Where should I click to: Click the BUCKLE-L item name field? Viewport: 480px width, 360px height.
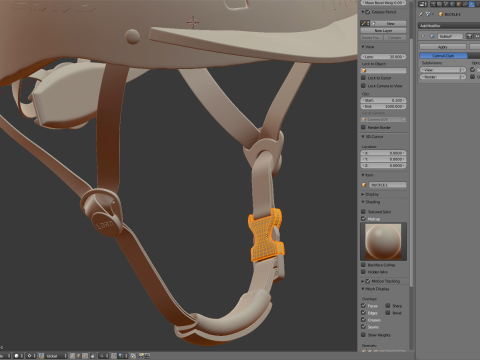387,185
